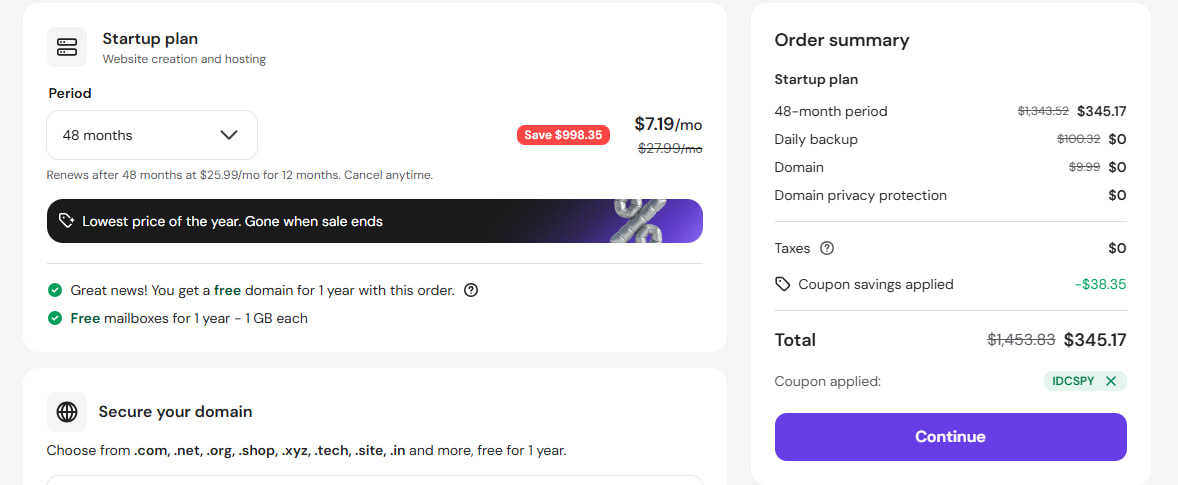Remove the IDCSPY coupon with the X
The height and width of the screenshot is (485, 1178).
point(1111,381)
